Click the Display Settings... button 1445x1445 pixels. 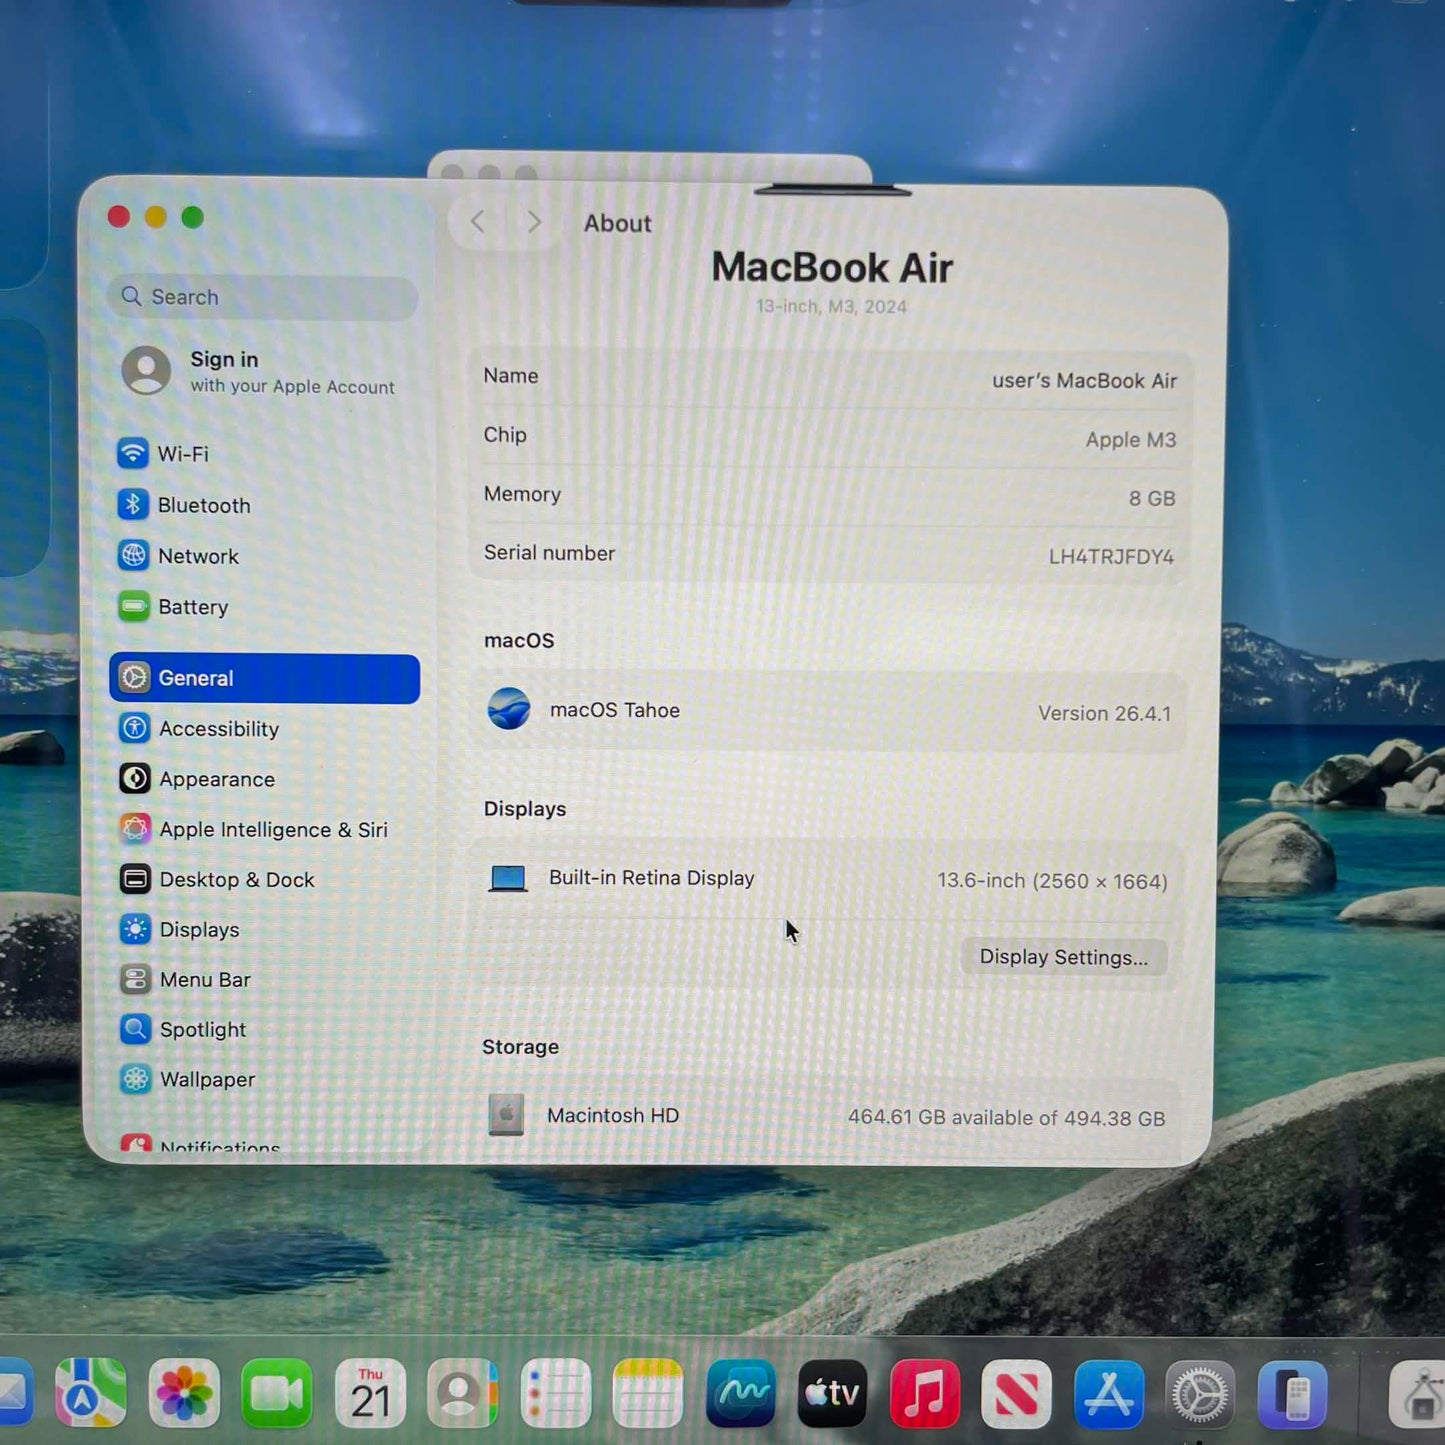click(1063, 957)
